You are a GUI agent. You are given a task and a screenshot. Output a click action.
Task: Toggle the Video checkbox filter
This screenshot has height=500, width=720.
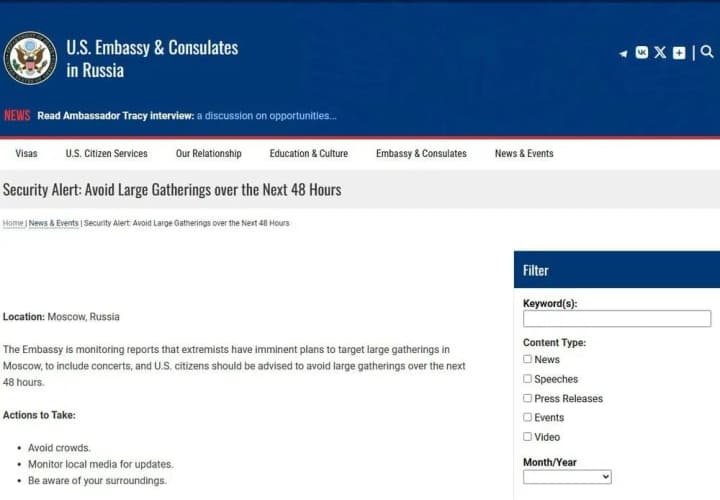point(528,437)
